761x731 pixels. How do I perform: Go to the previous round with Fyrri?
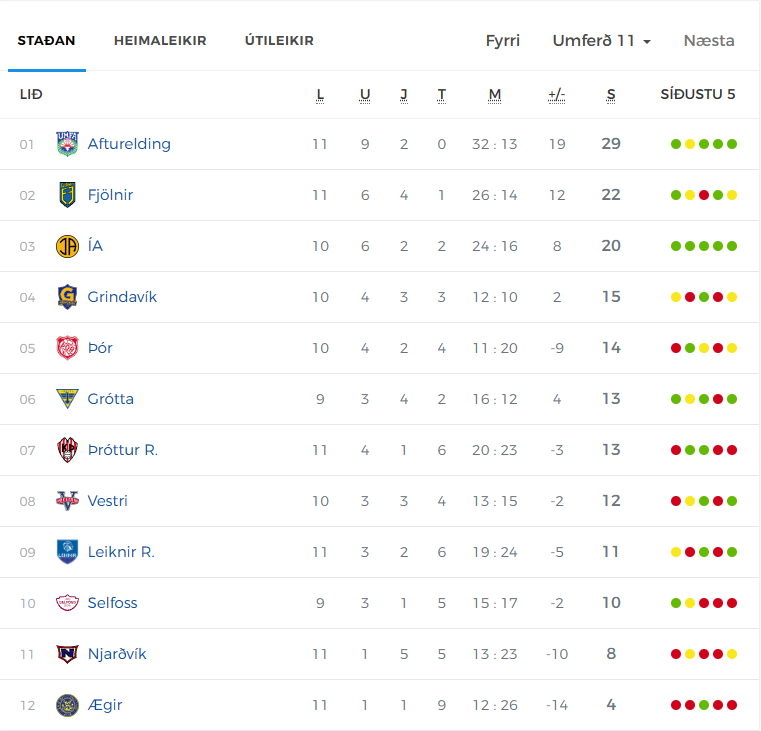[x=503, y=41]
